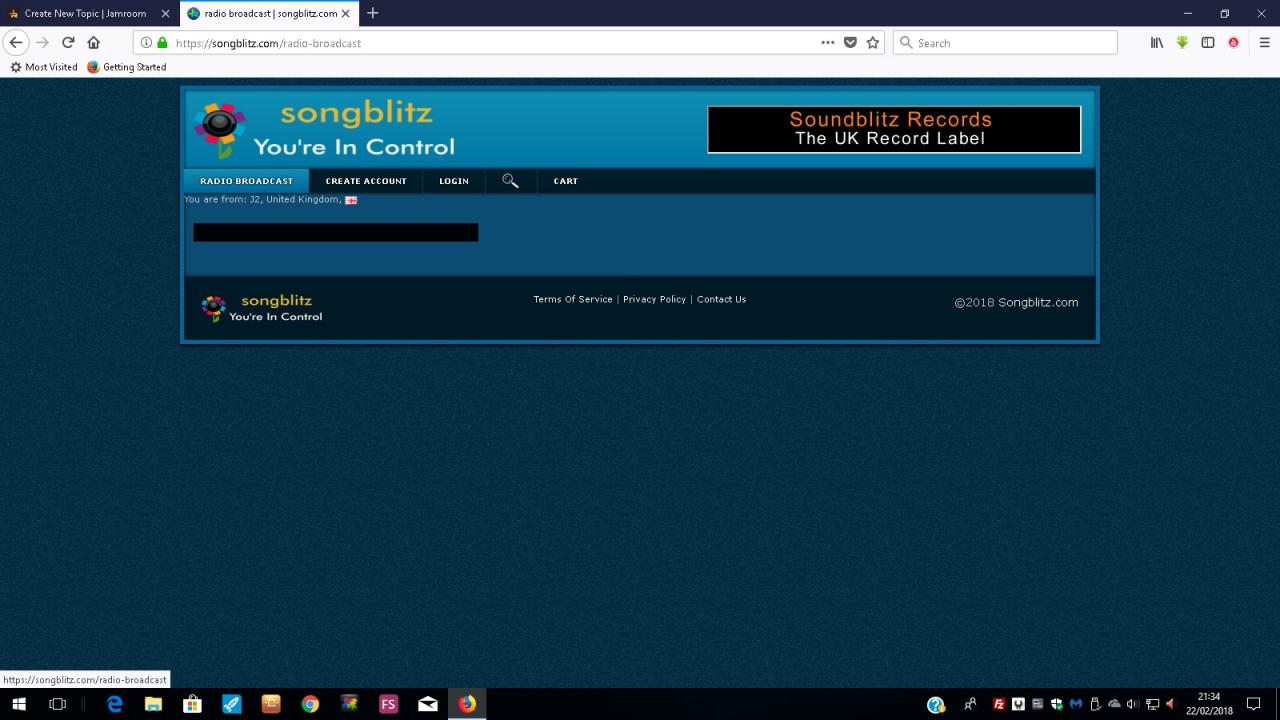Open the Getting Started bookmark
The height and width of the screenshot is (720, 1280).
point(127,67)
